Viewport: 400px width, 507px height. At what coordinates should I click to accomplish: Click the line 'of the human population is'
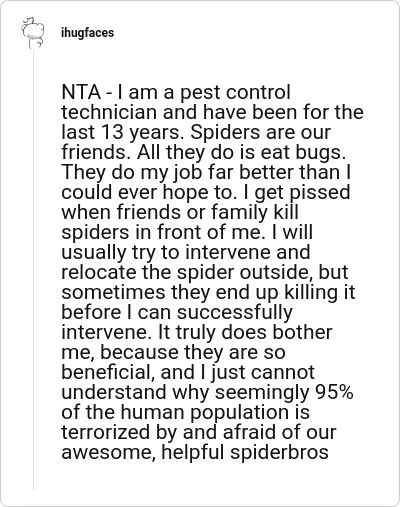pyautogui.click(x=186, y=413)
